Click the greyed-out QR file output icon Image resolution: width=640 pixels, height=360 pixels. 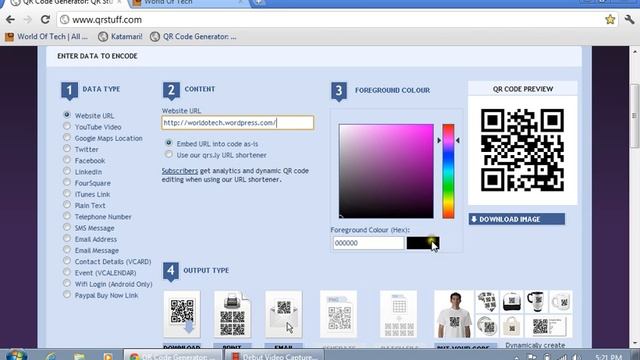pyautogui.click(x=338, y=314)
